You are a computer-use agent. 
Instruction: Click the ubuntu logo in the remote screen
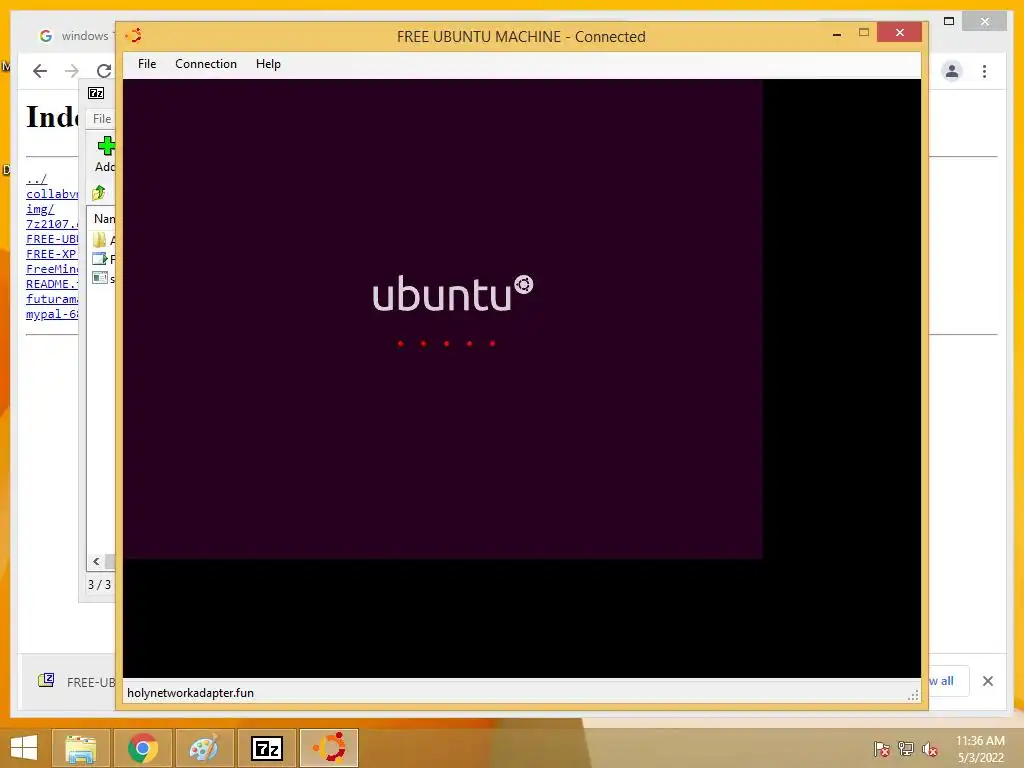click(453, 293)
